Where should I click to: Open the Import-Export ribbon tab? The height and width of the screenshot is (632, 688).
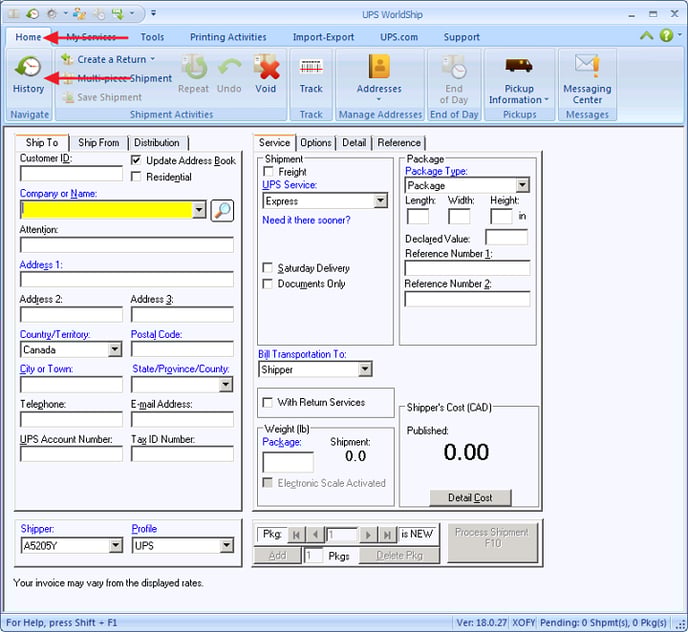pos(322,37)
